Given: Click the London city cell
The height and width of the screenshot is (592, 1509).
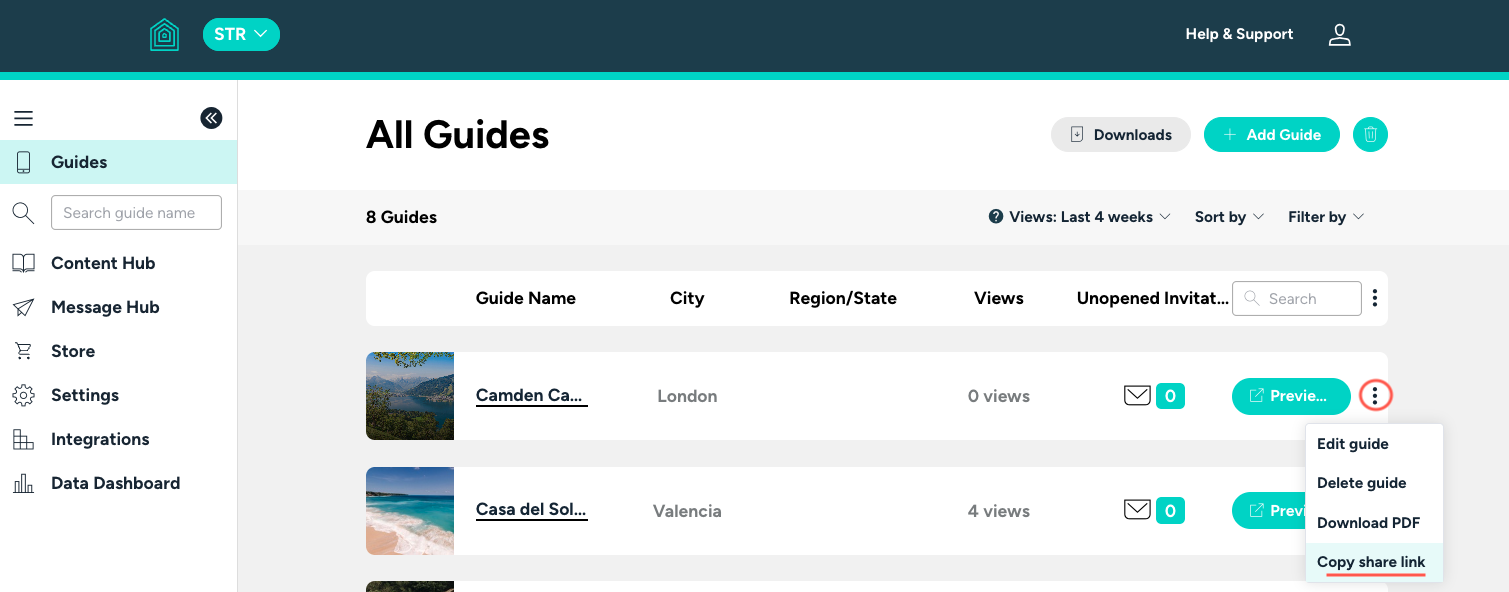Looking at the screenshot, I should (687, 396).
